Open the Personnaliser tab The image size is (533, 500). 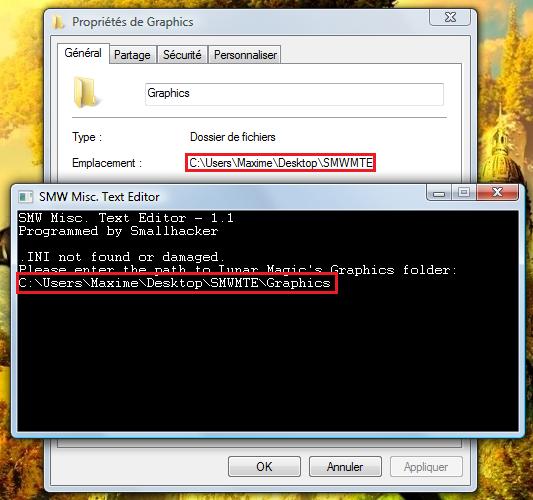tap(245, 55)
